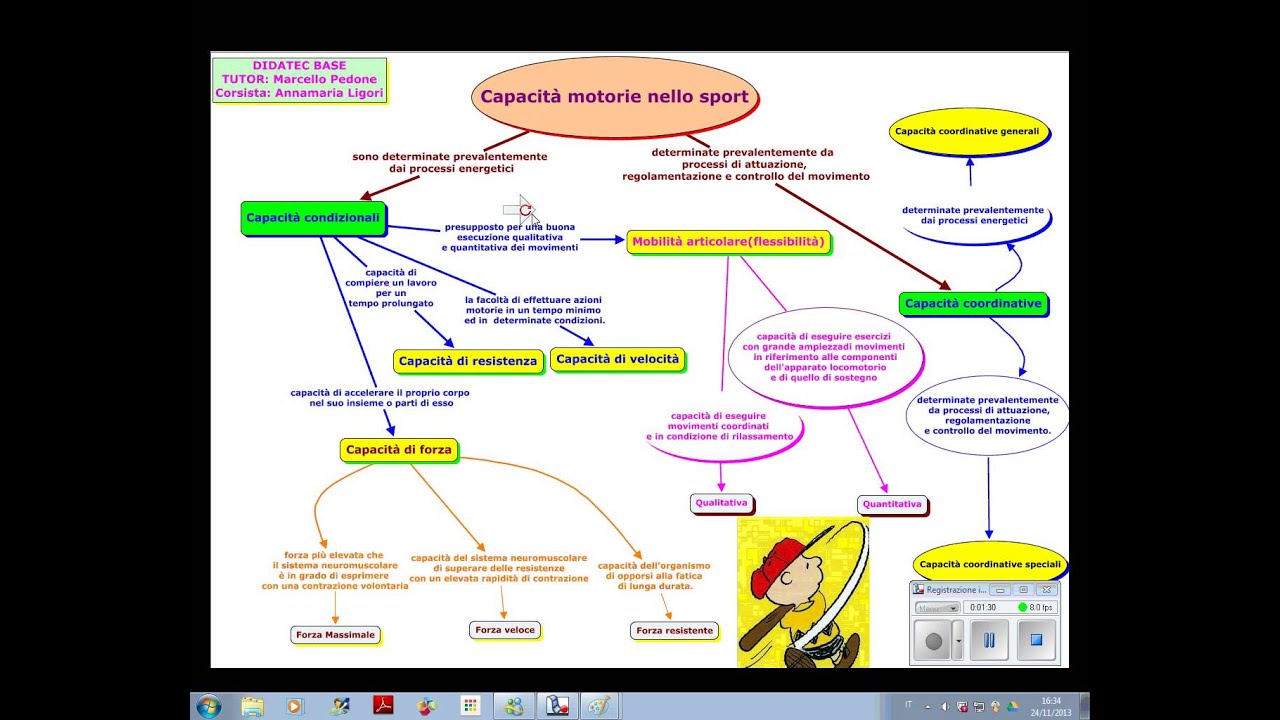Click the Forza Massimale box
This screenshot has height=720, width=1280.
click(x=336, y=634)
